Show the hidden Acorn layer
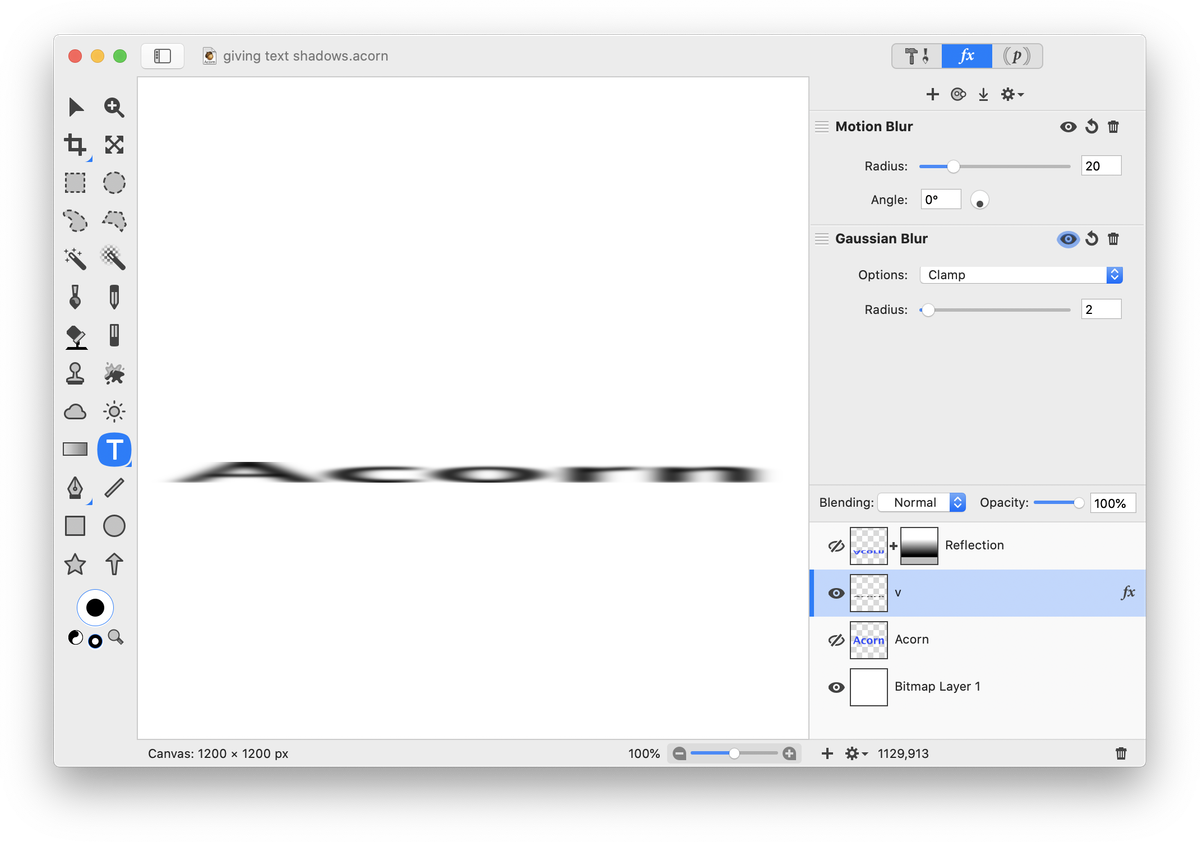The image size is (1200, 842). coord(837,640)
